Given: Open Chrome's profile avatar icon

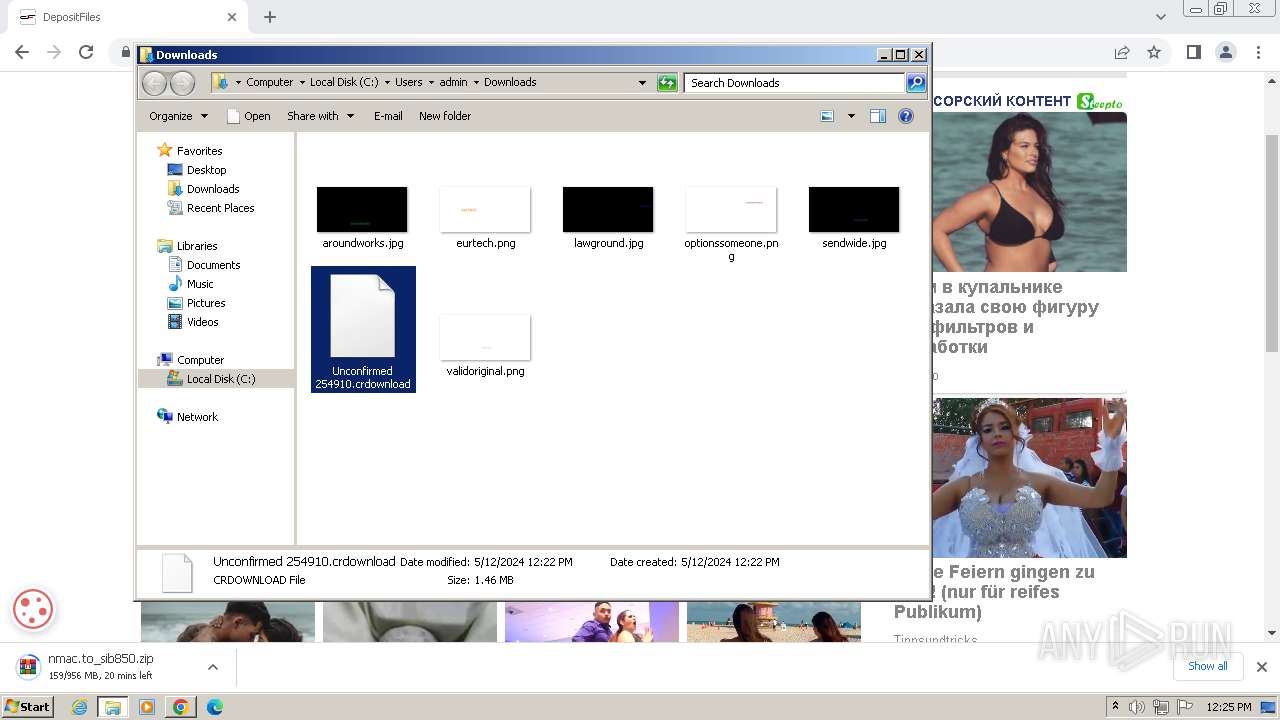Looking at the screenshot, I should 1225,52.
